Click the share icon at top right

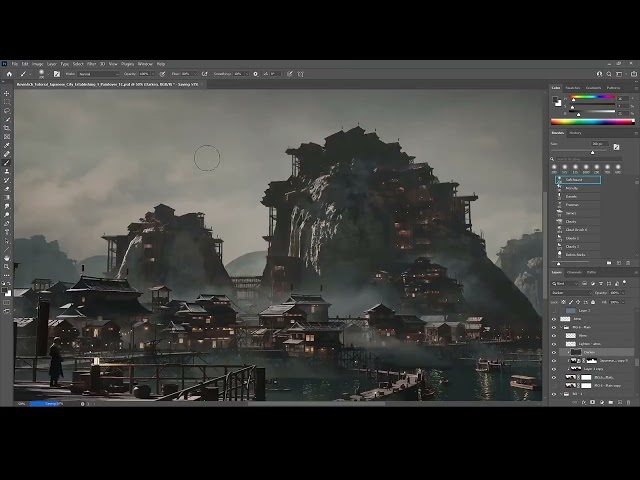click(634, 74)
